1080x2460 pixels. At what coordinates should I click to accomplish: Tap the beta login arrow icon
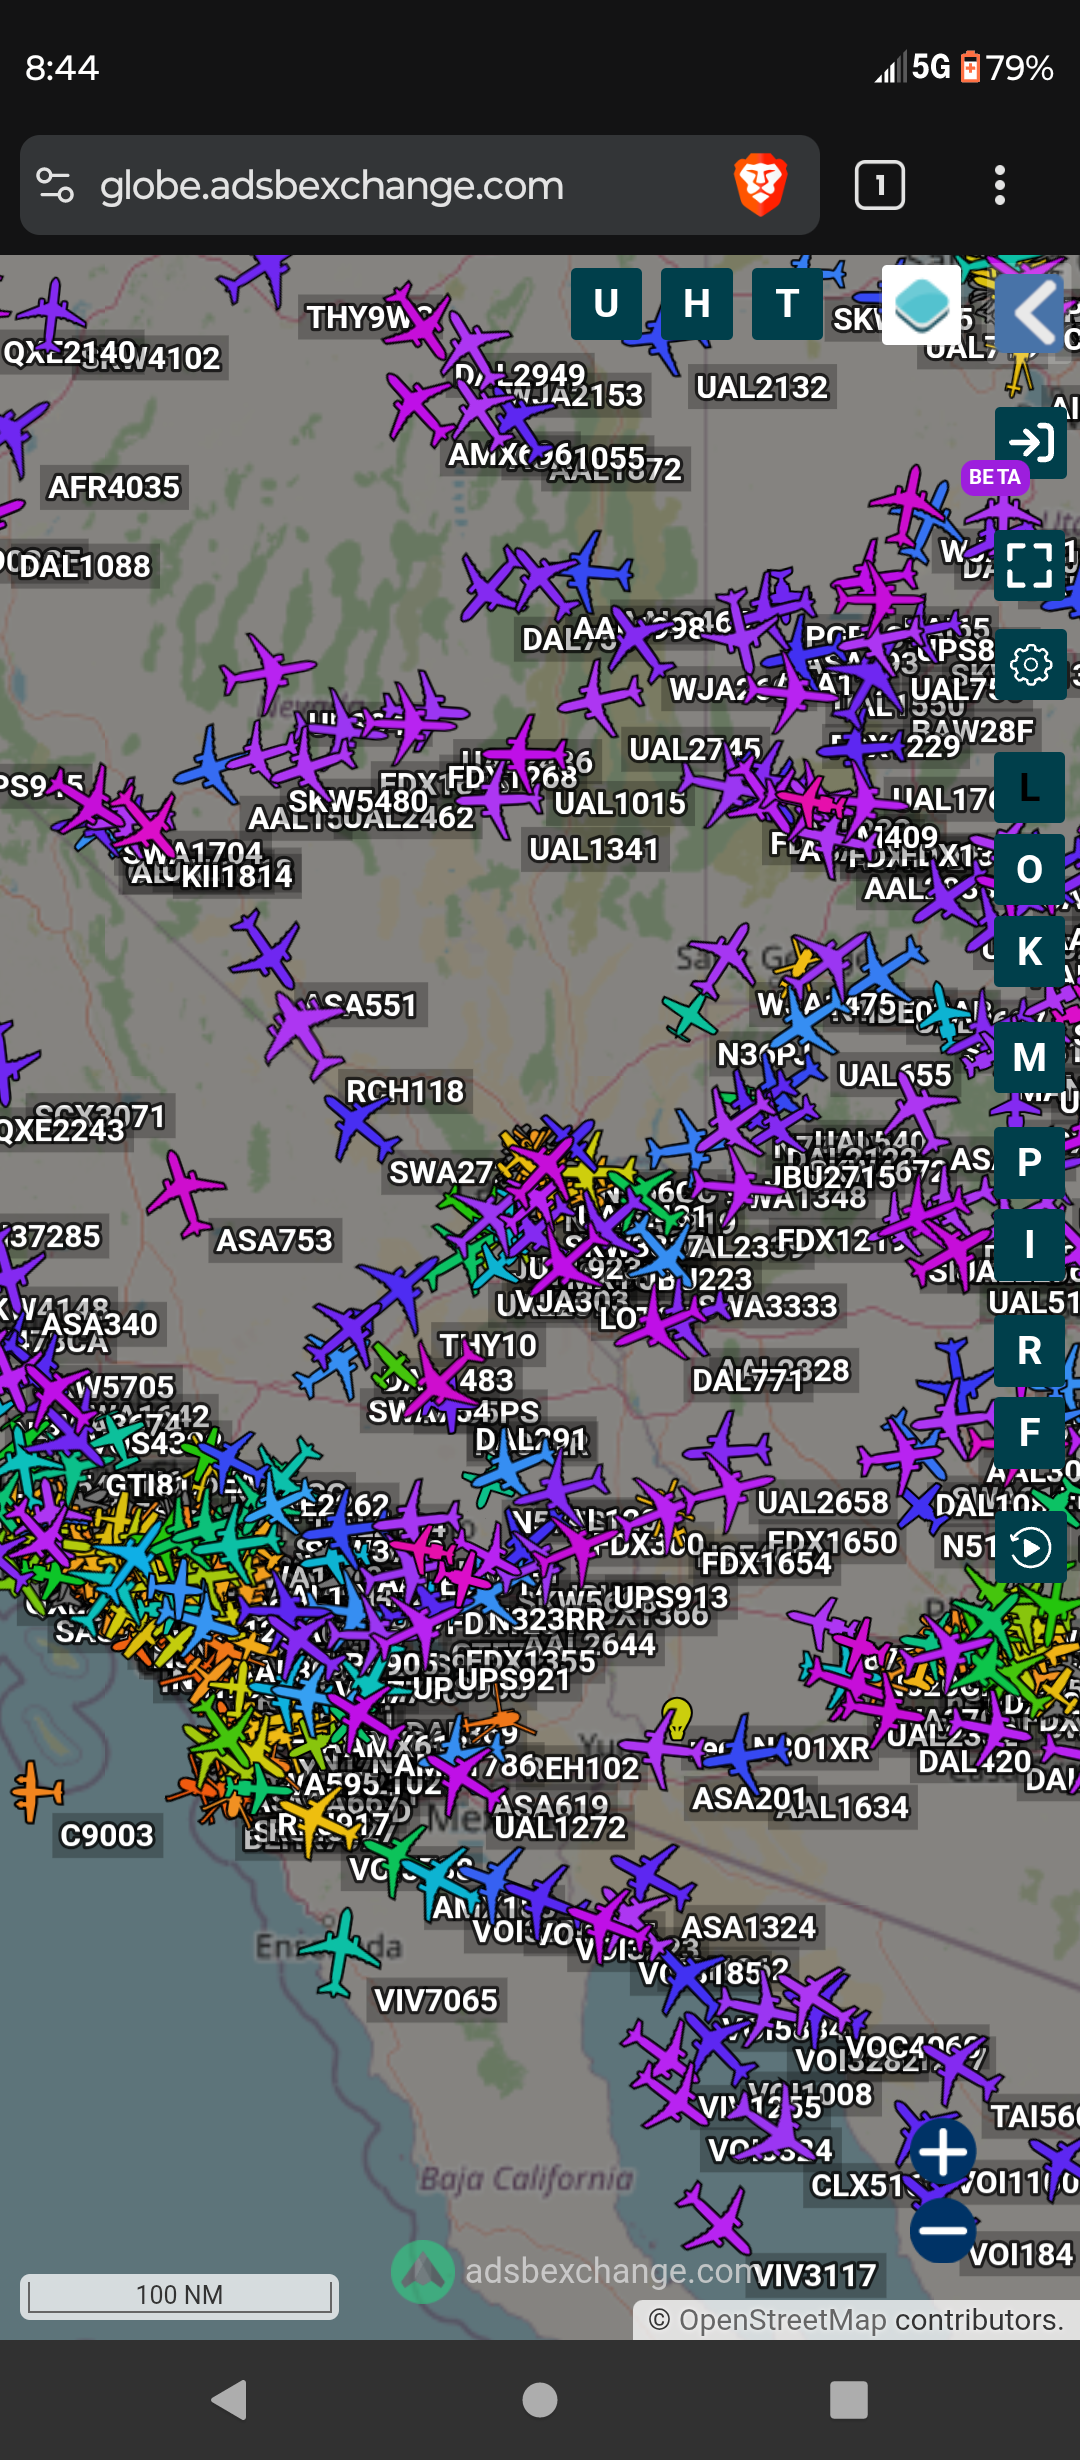tap(1031, 442)
